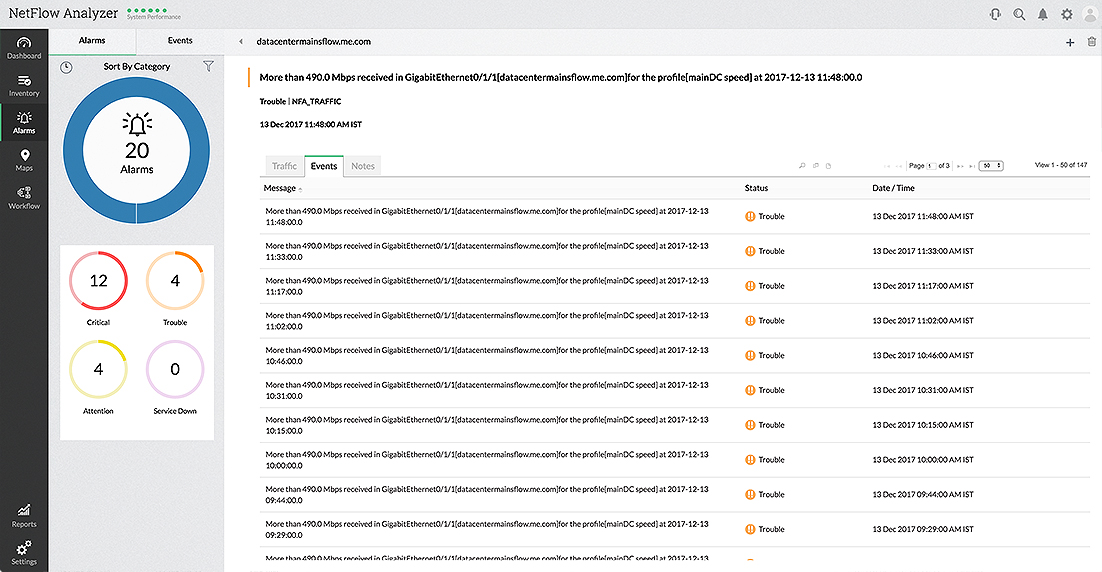Open the rows-per-page dropdown showing 50
1102x572 pixels.
[992, 166]
